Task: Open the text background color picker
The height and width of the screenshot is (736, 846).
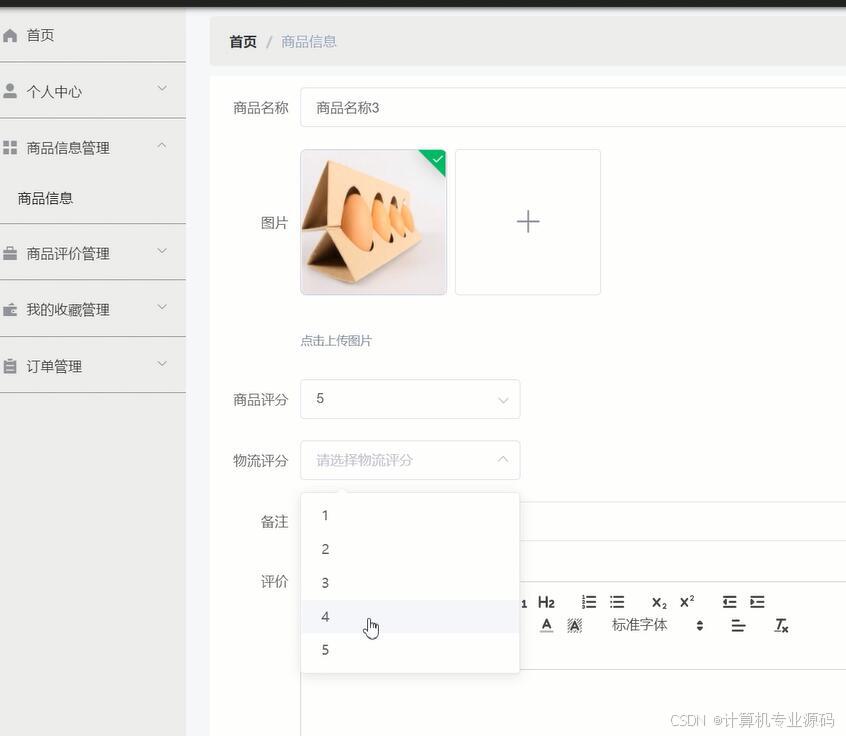Action: click(x=575, y=625)
